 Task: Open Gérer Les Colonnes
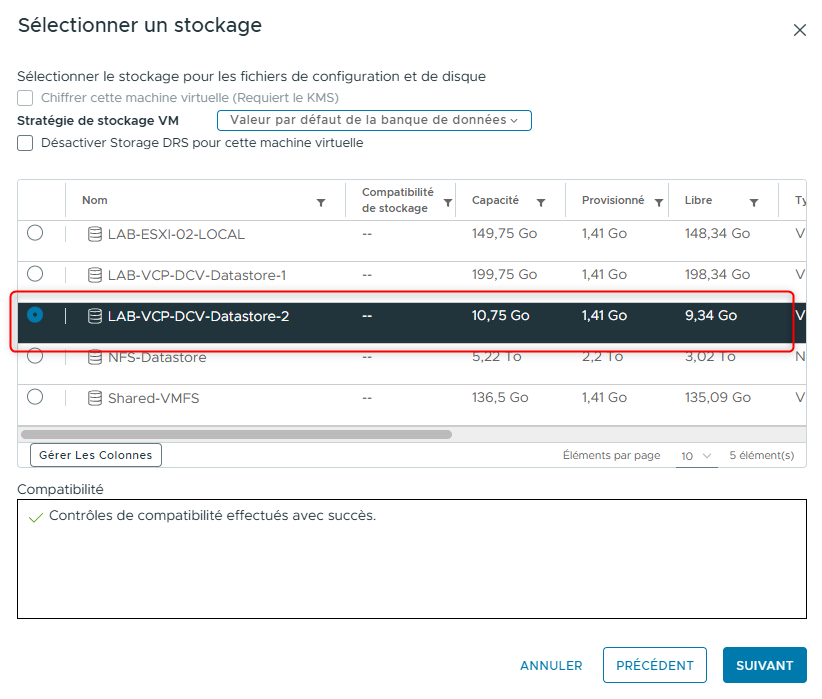(x=95, y=455)
